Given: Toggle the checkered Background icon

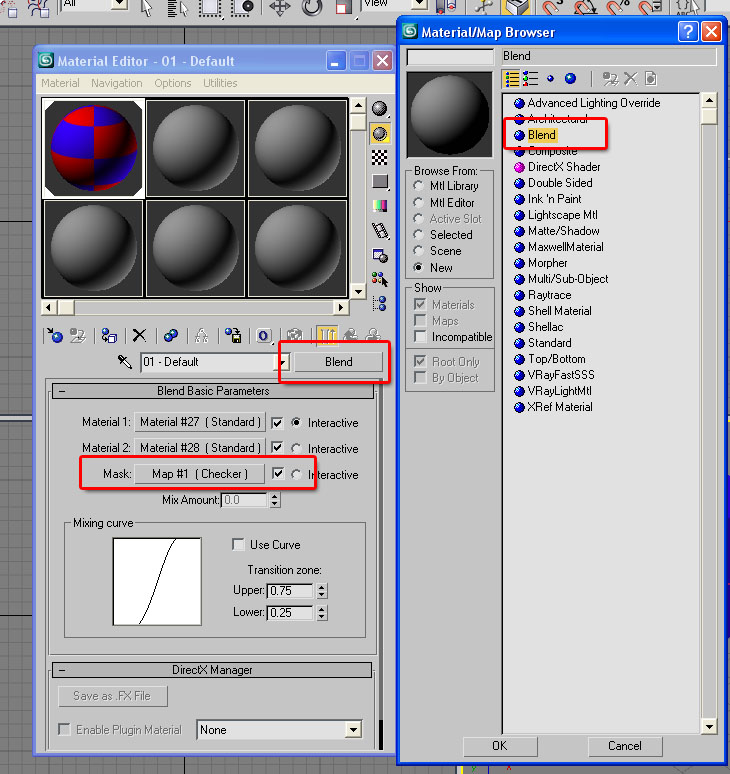Looking at the screenshot, I should tap(380, 157).
